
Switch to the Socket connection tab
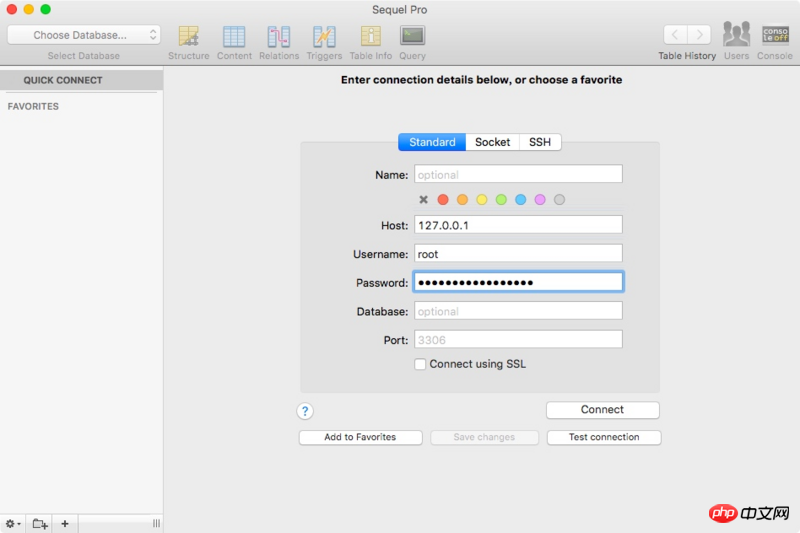coord(492,142)
